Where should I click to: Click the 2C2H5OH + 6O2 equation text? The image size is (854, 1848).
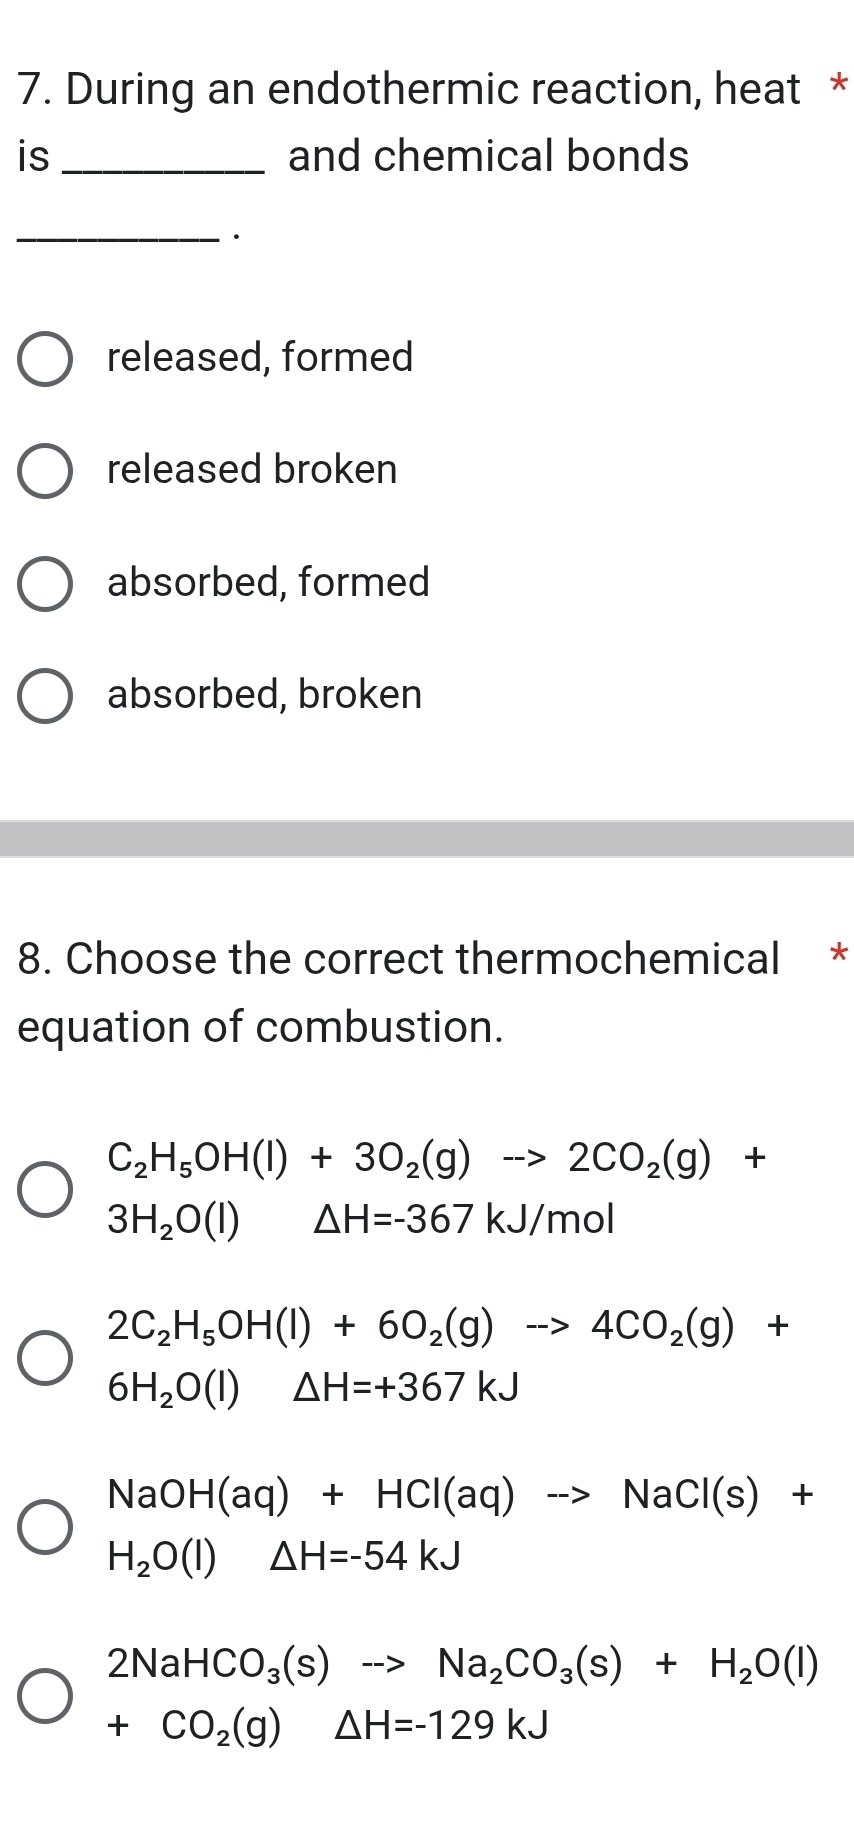point(448,1356)
